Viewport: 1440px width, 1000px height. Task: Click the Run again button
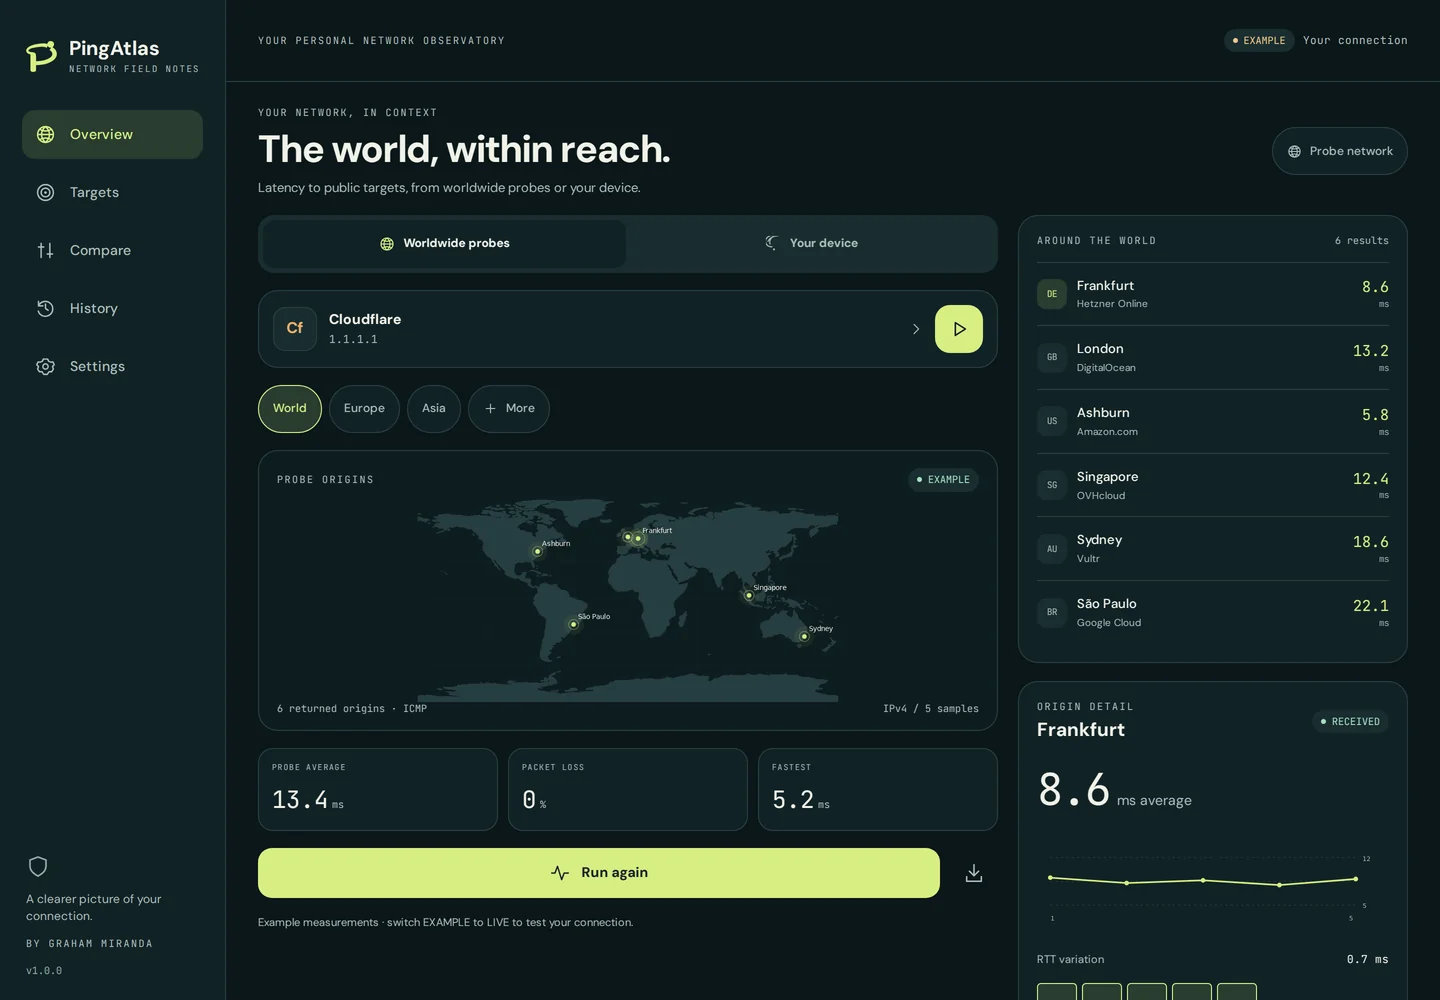(x=599, y=873)
